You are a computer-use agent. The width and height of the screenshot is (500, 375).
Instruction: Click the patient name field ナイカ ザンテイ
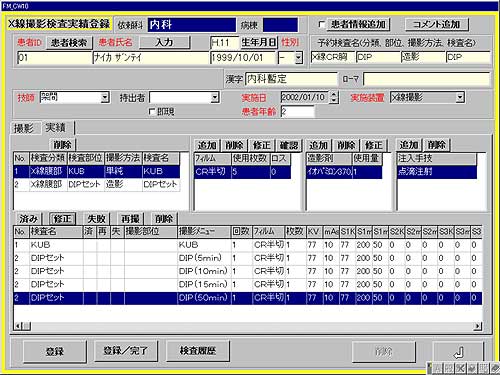tap(151, 58)
